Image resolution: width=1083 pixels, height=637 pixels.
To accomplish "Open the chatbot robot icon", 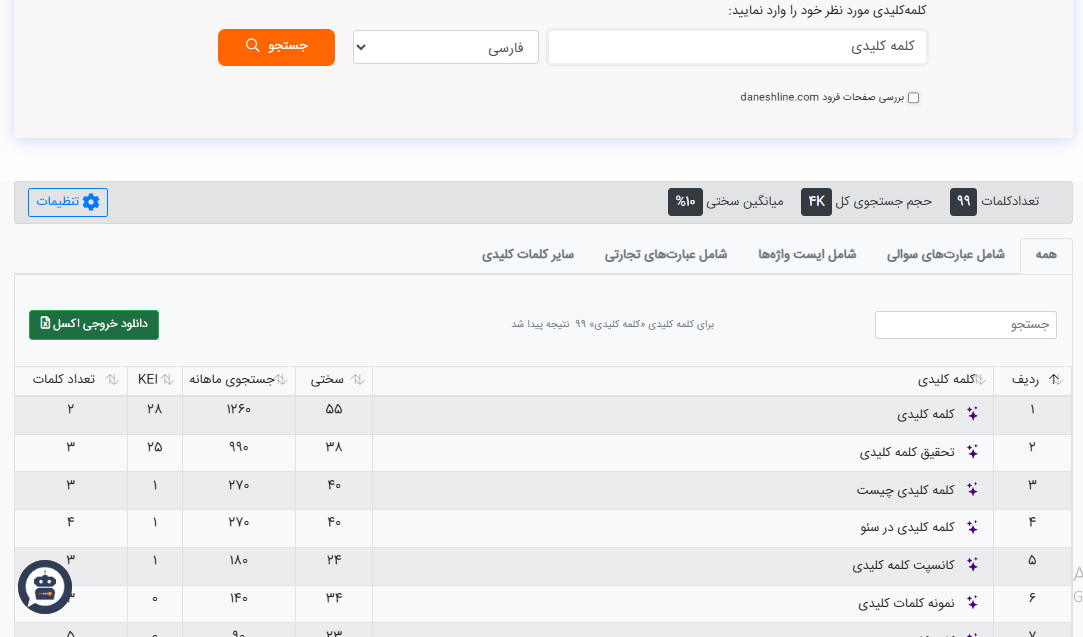I will [45, 586].
